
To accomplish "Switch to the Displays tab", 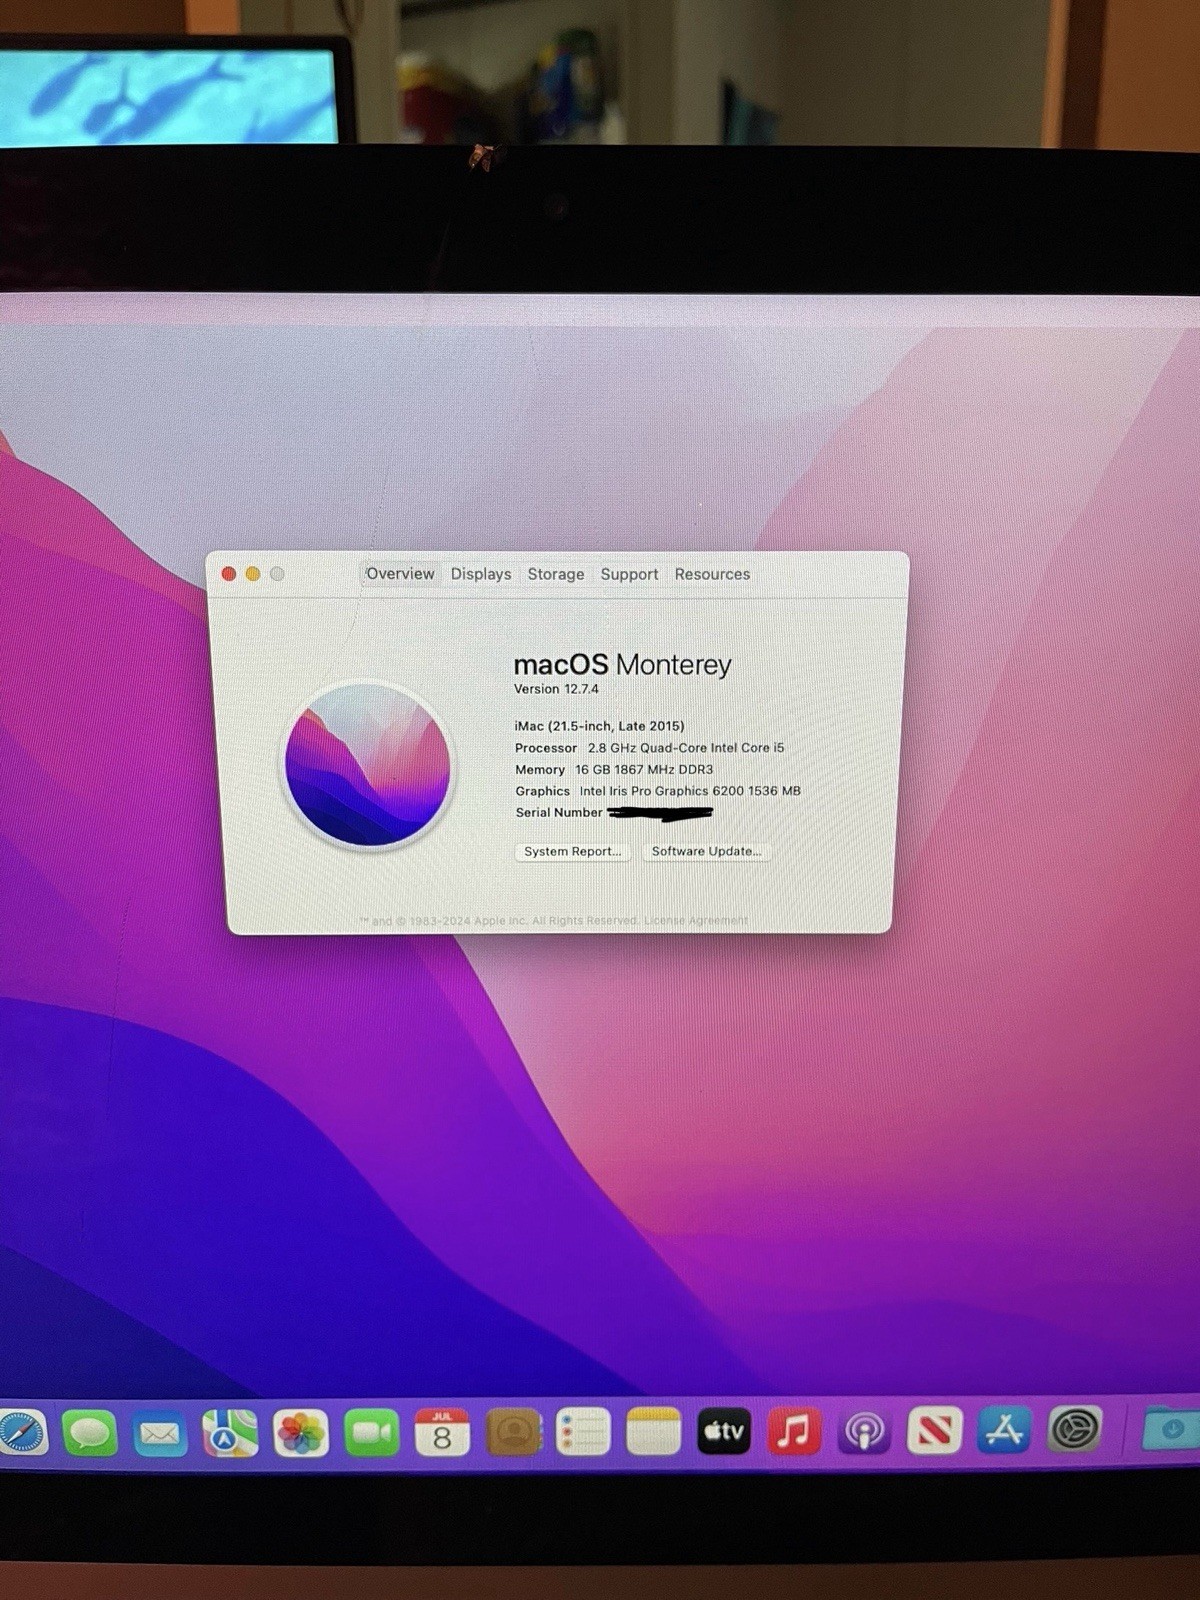I will pos(481,574).
